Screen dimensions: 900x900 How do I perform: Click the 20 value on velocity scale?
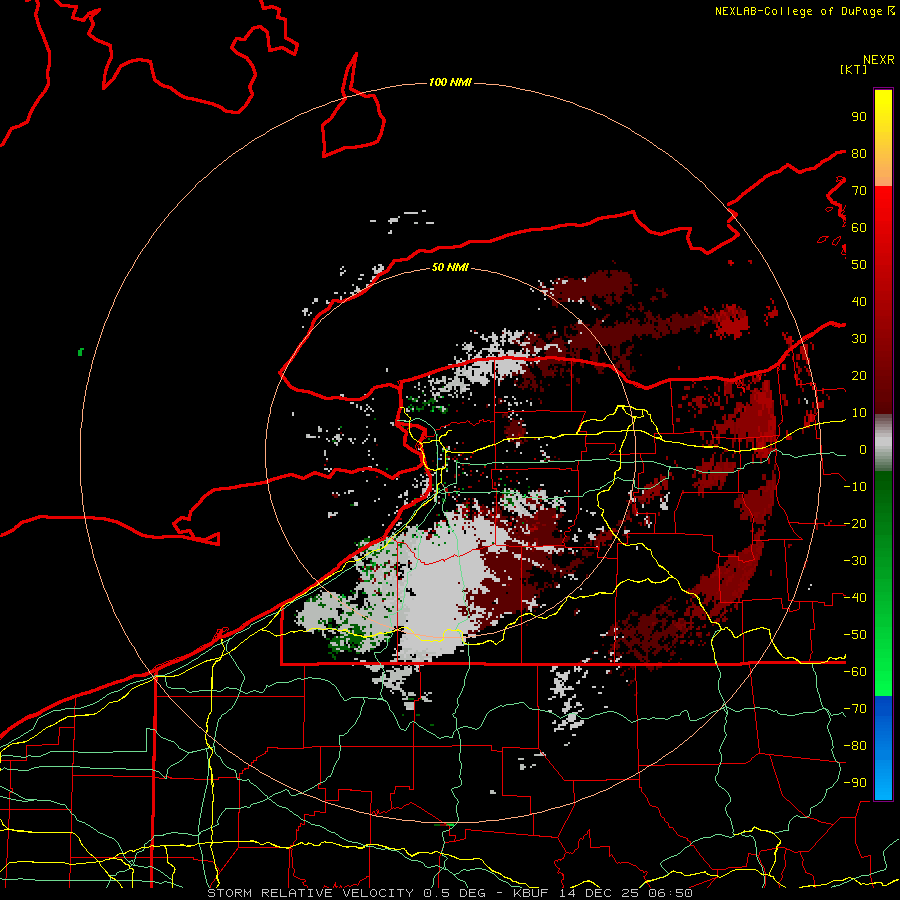pyautogui.click(x=859, y=375)
